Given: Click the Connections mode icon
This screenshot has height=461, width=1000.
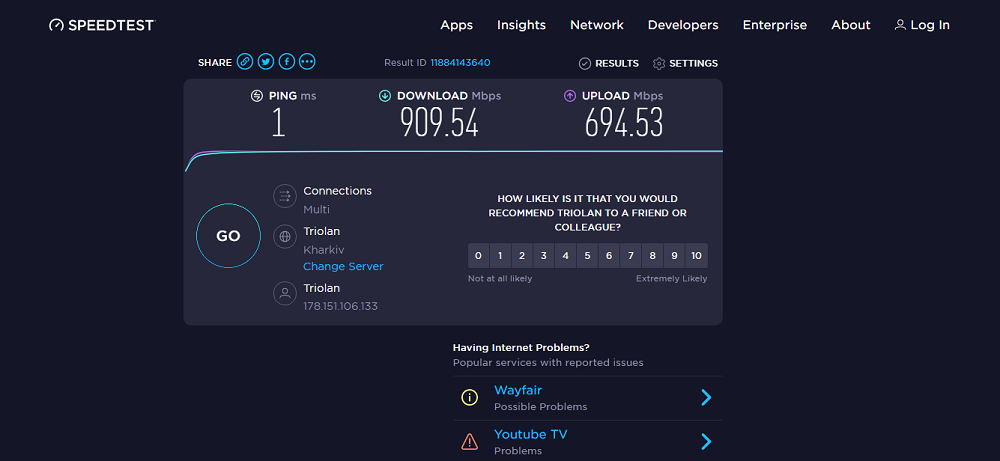Looking at the screenshot, I should 285,196.
